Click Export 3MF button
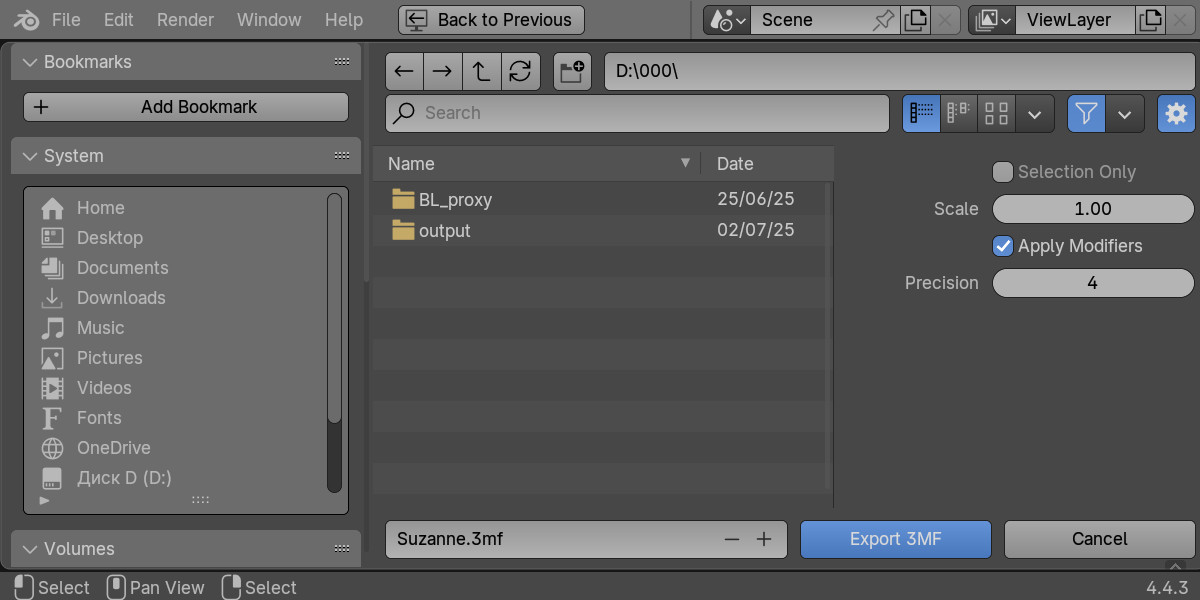 tap(896, 539)
